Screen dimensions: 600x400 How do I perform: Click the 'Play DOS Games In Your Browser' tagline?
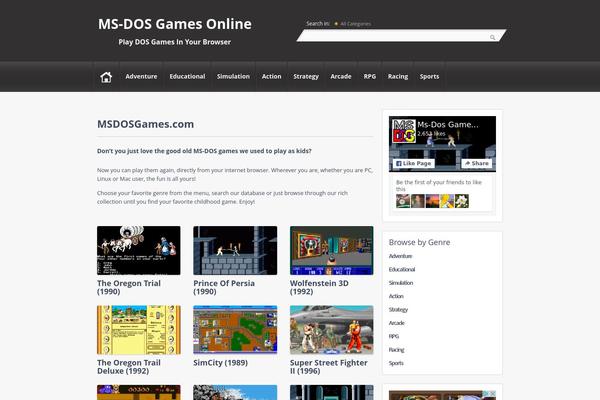[174, 42]
